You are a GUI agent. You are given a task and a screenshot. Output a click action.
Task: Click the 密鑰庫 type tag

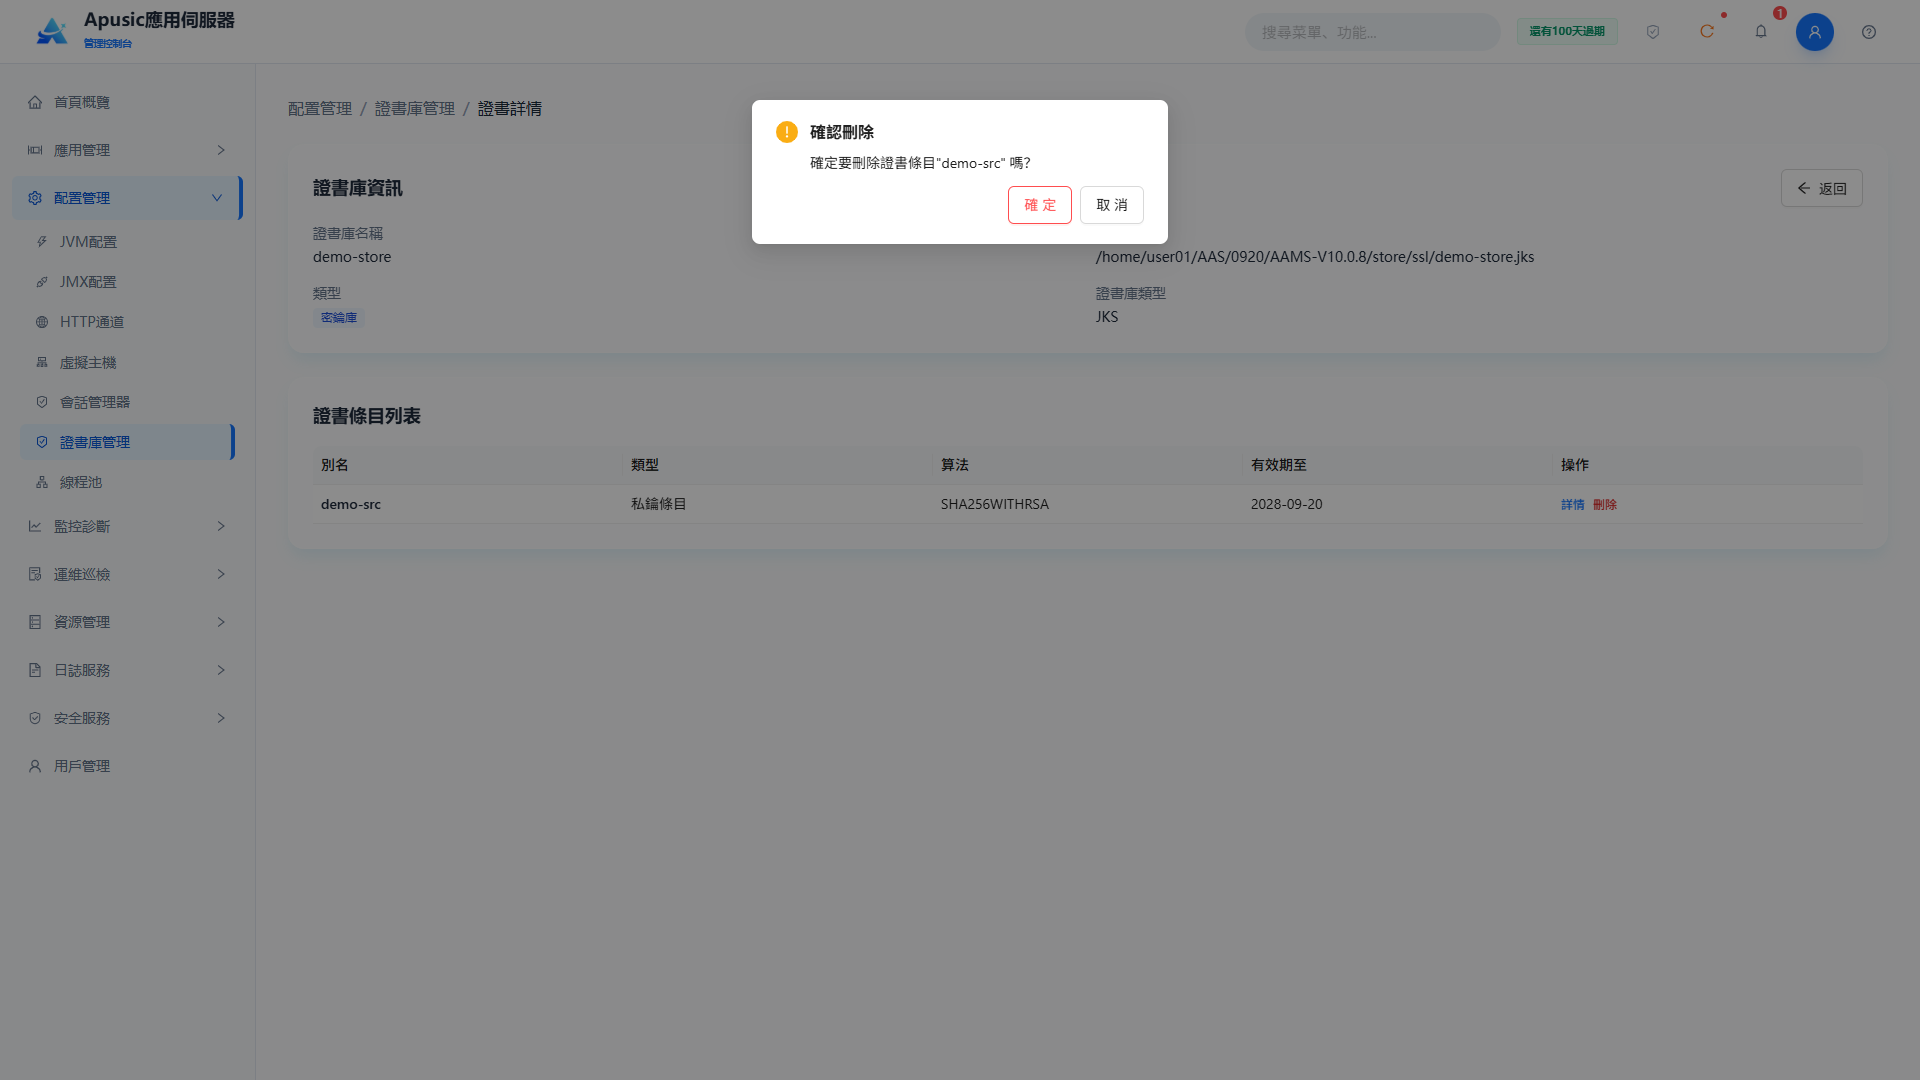click(x=339, y=318)
